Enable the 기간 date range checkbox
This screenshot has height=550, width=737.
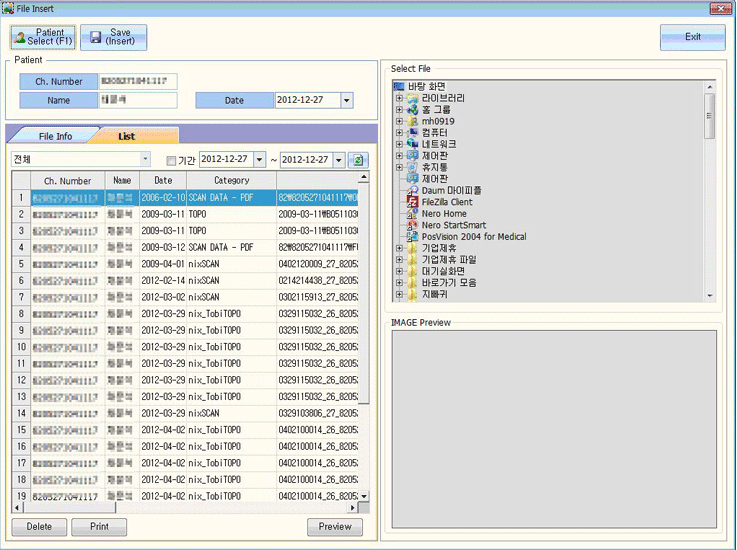point(171,160)
